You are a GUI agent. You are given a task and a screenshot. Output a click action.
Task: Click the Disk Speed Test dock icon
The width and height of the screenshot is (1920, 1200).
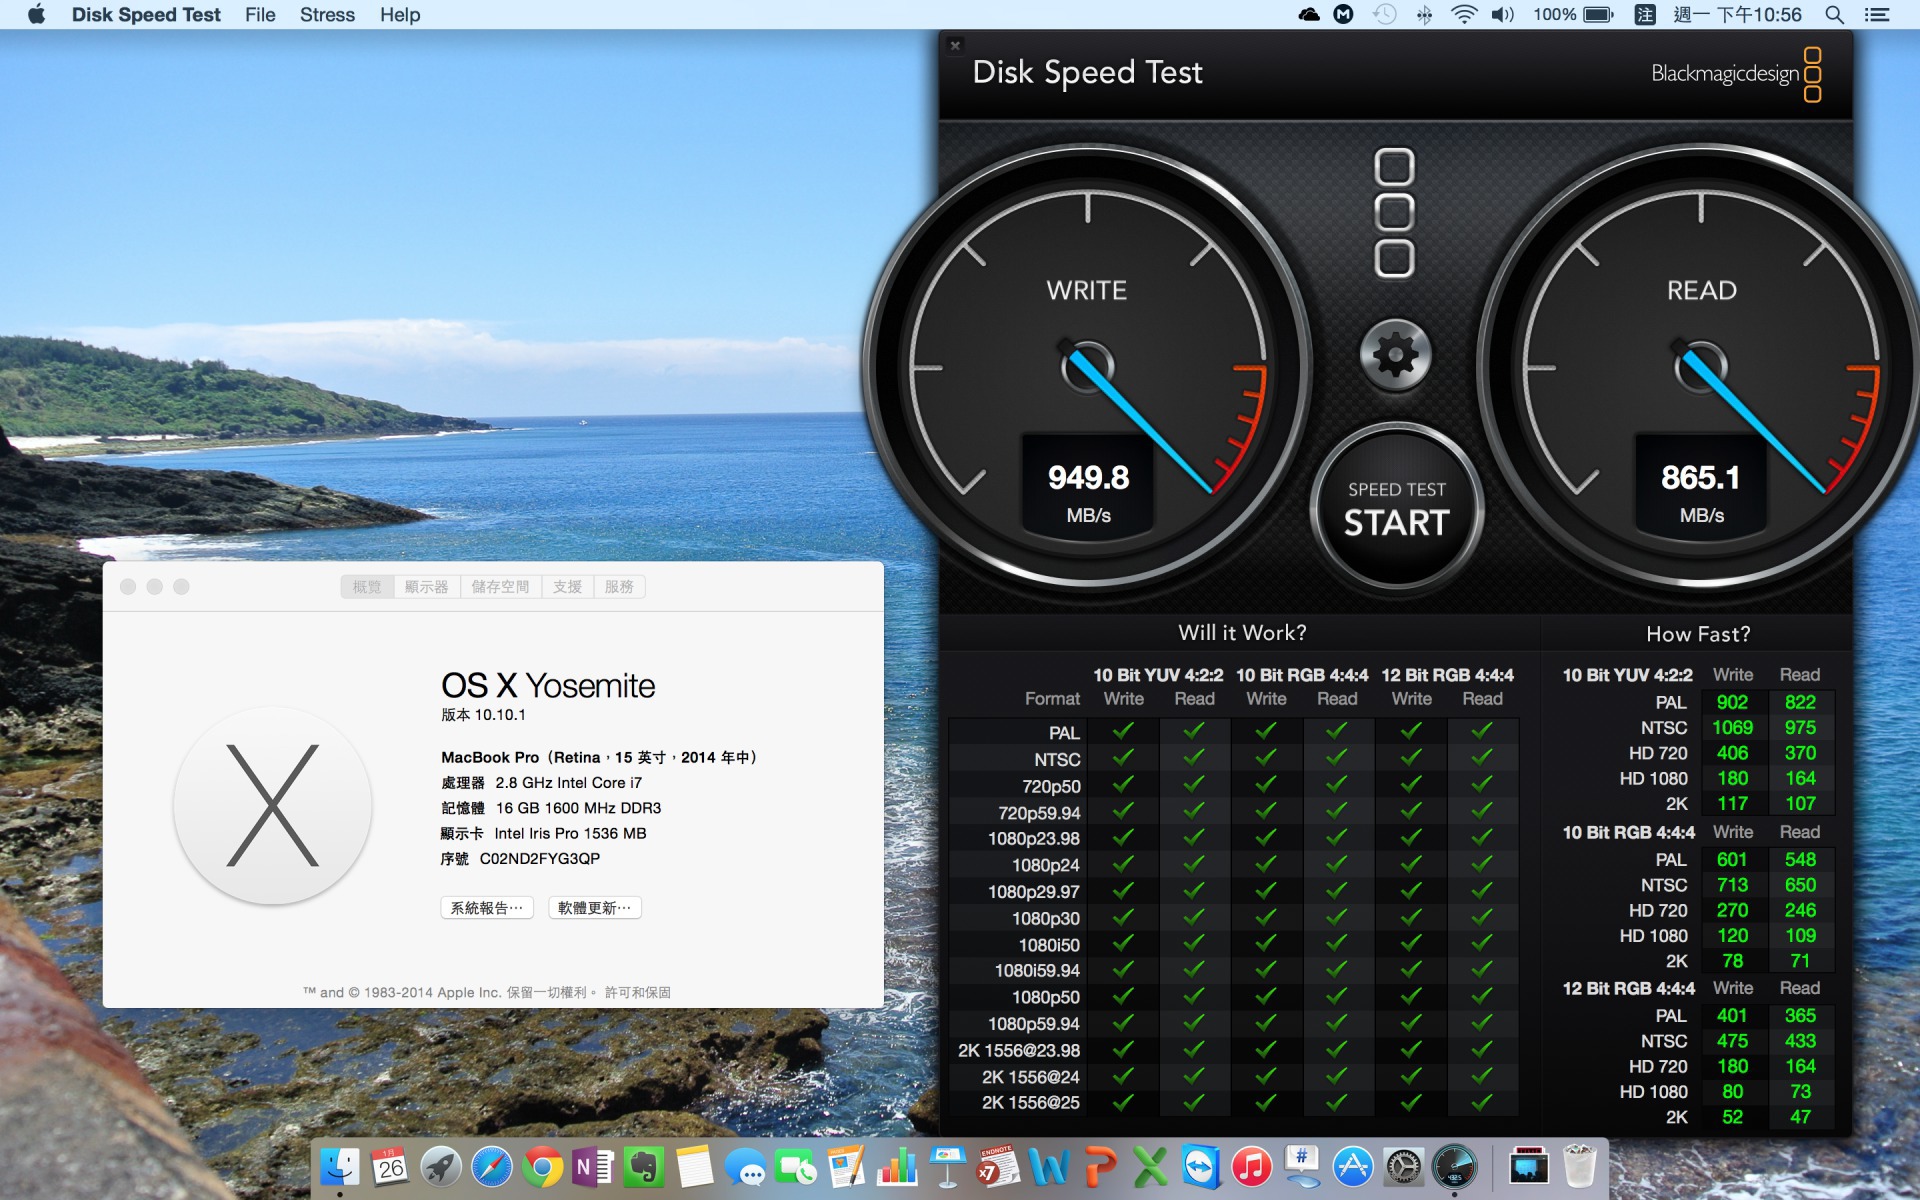point(1454,1166)
